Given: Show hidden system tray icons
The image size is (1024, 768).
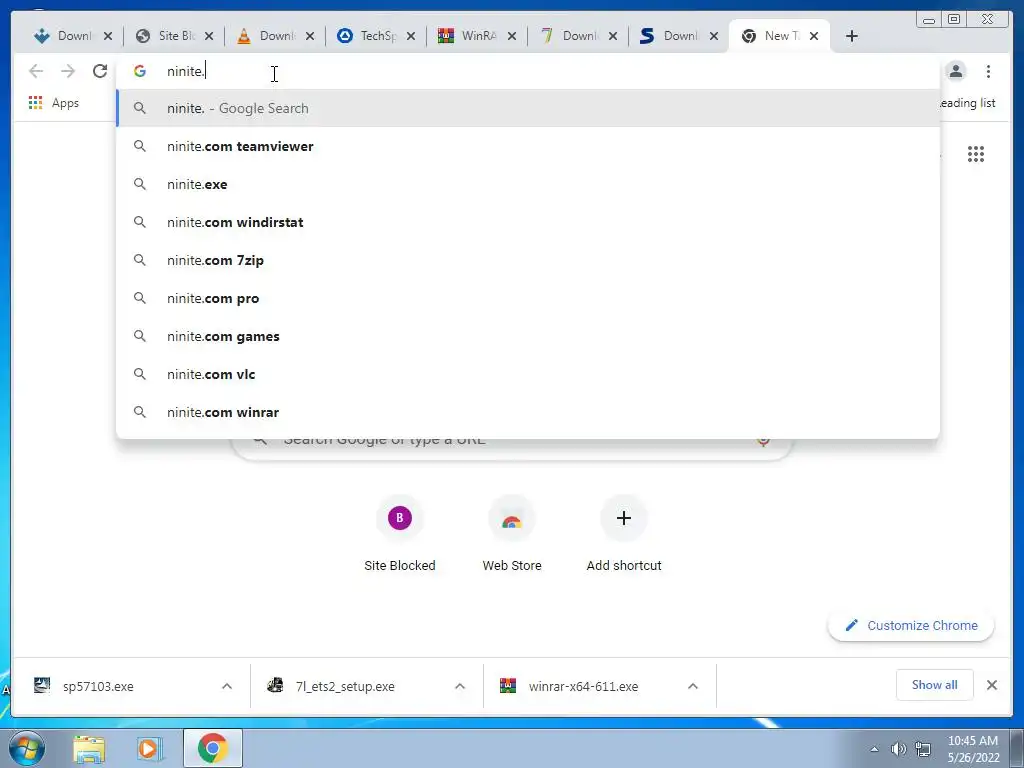Looking at the screenshot, I should (874, 749).
